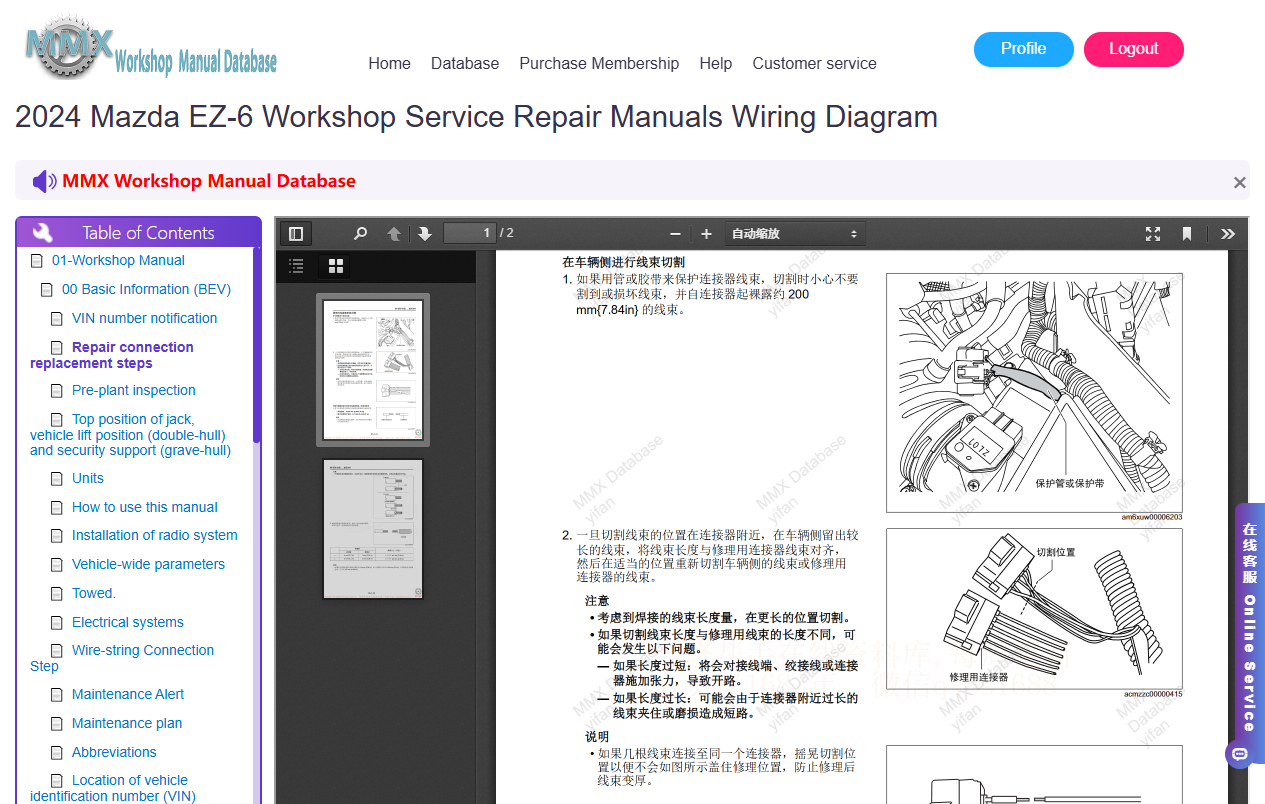Screen dimensions: 1265x804
Task: Switch sidebar to thumbnails view
Action: [x=336, y=266]
